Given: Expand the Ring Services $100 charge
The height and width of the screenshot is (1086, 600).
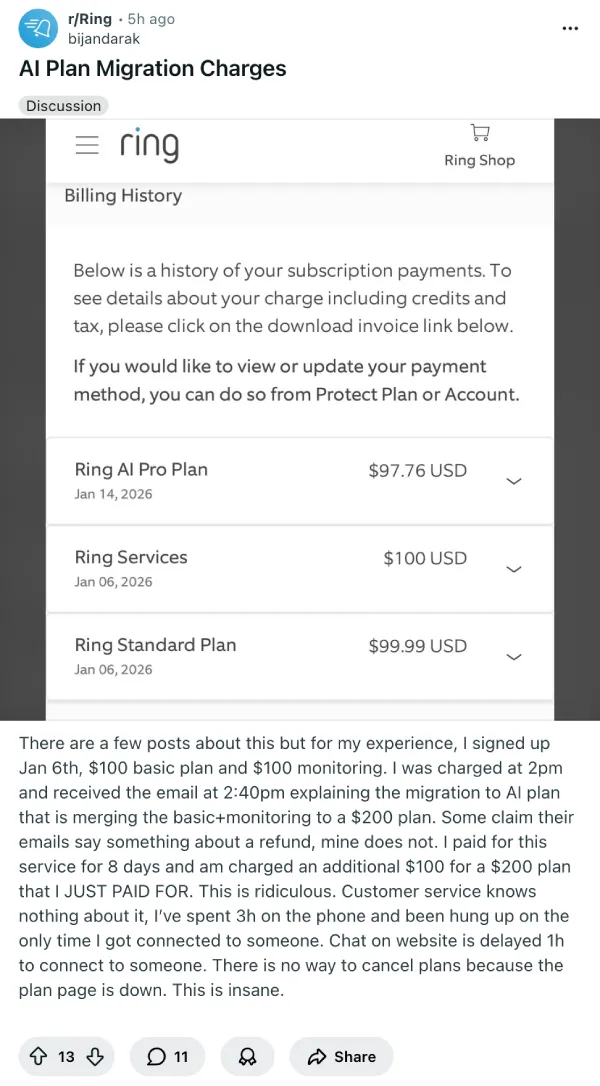Looking at the screenshot, I should pyautogui.click(x=514, y=569).
